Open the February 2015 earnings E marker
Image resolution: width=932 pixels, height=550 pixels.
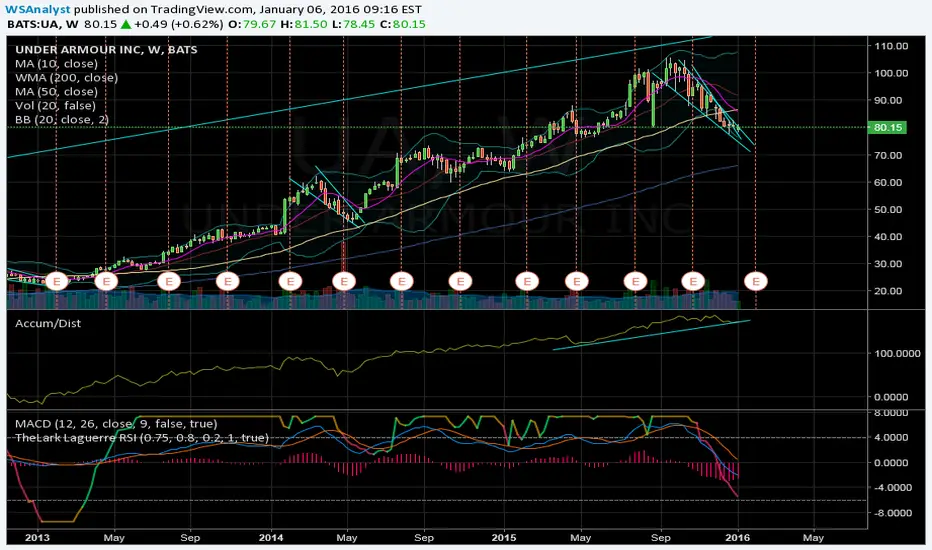[527, 281]
